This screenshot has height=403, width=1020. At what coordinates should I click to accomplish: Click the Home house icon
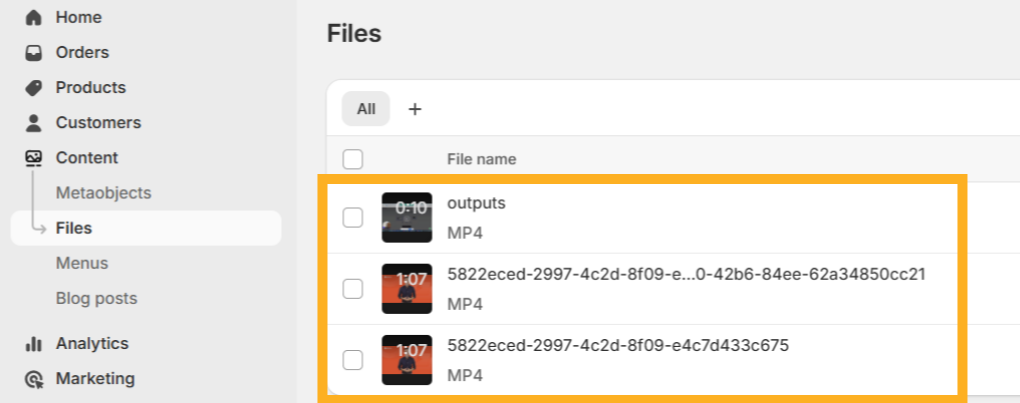point(34,18)
